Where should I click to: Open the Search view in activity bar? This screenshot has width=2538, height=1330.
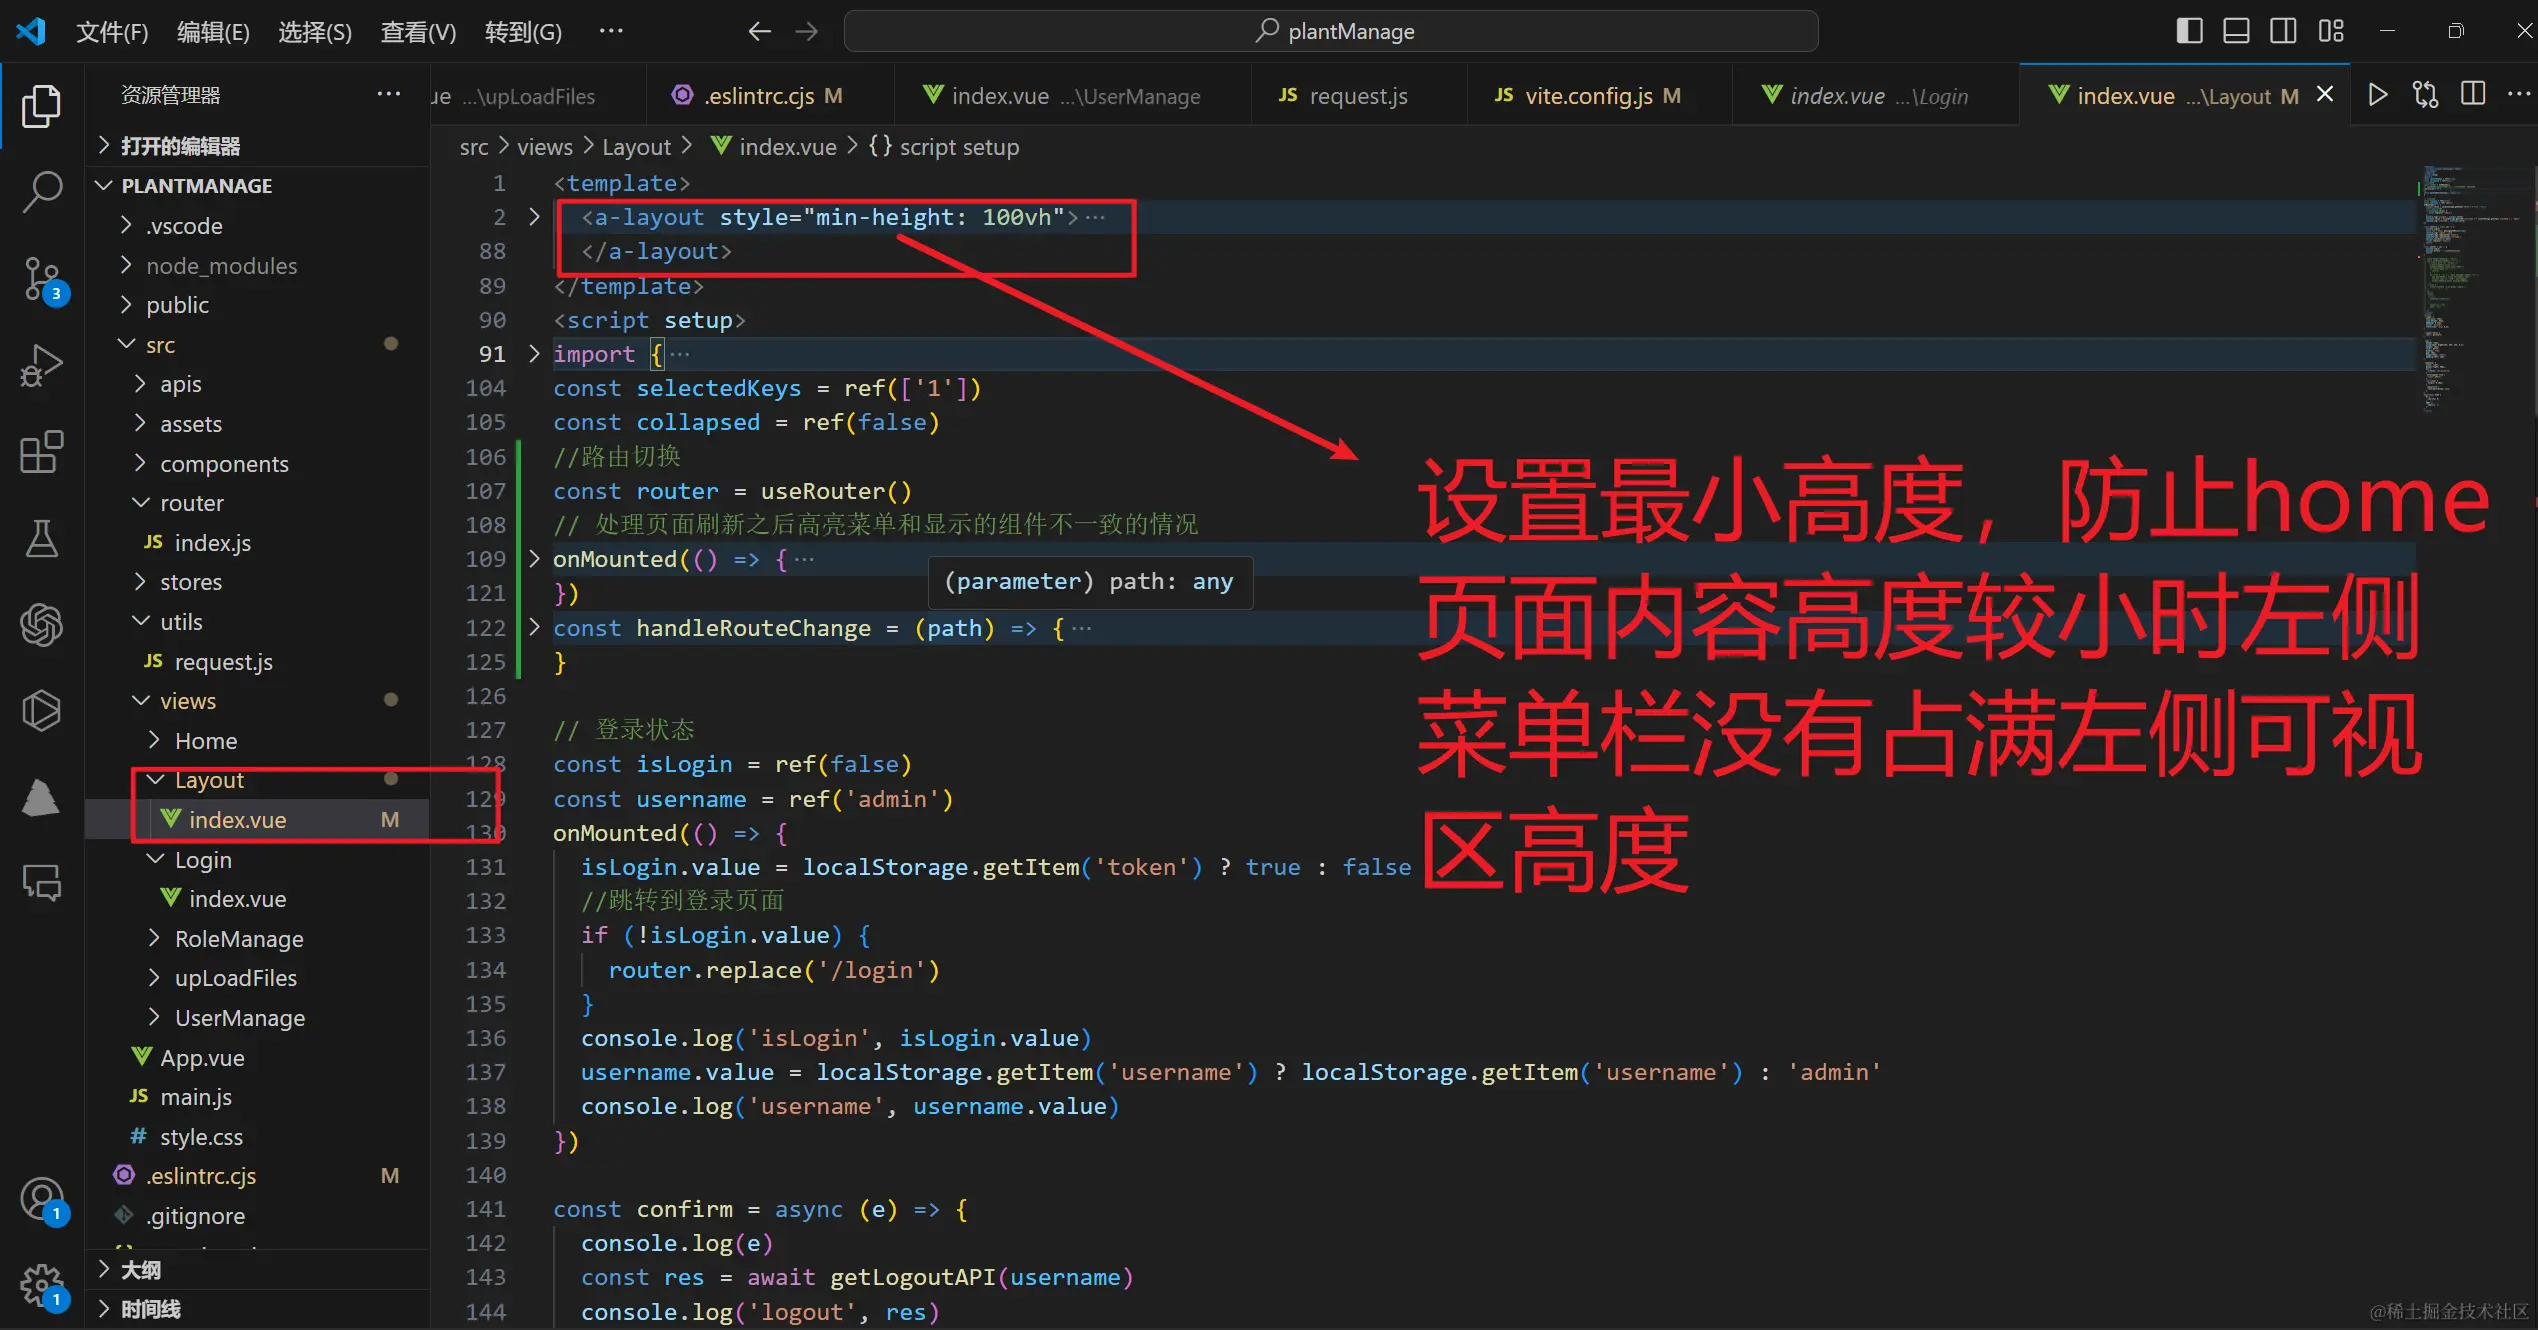tap(41, 191)
